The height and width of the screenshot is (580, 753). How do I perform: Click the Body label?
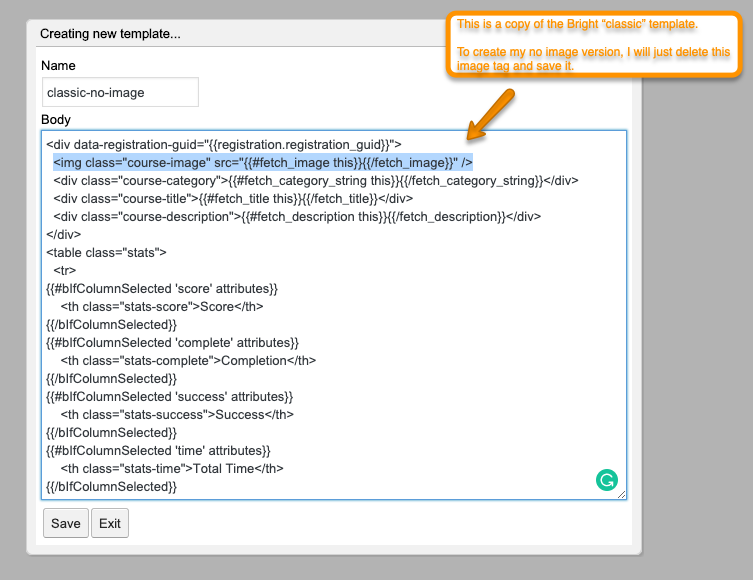point(56,120)
